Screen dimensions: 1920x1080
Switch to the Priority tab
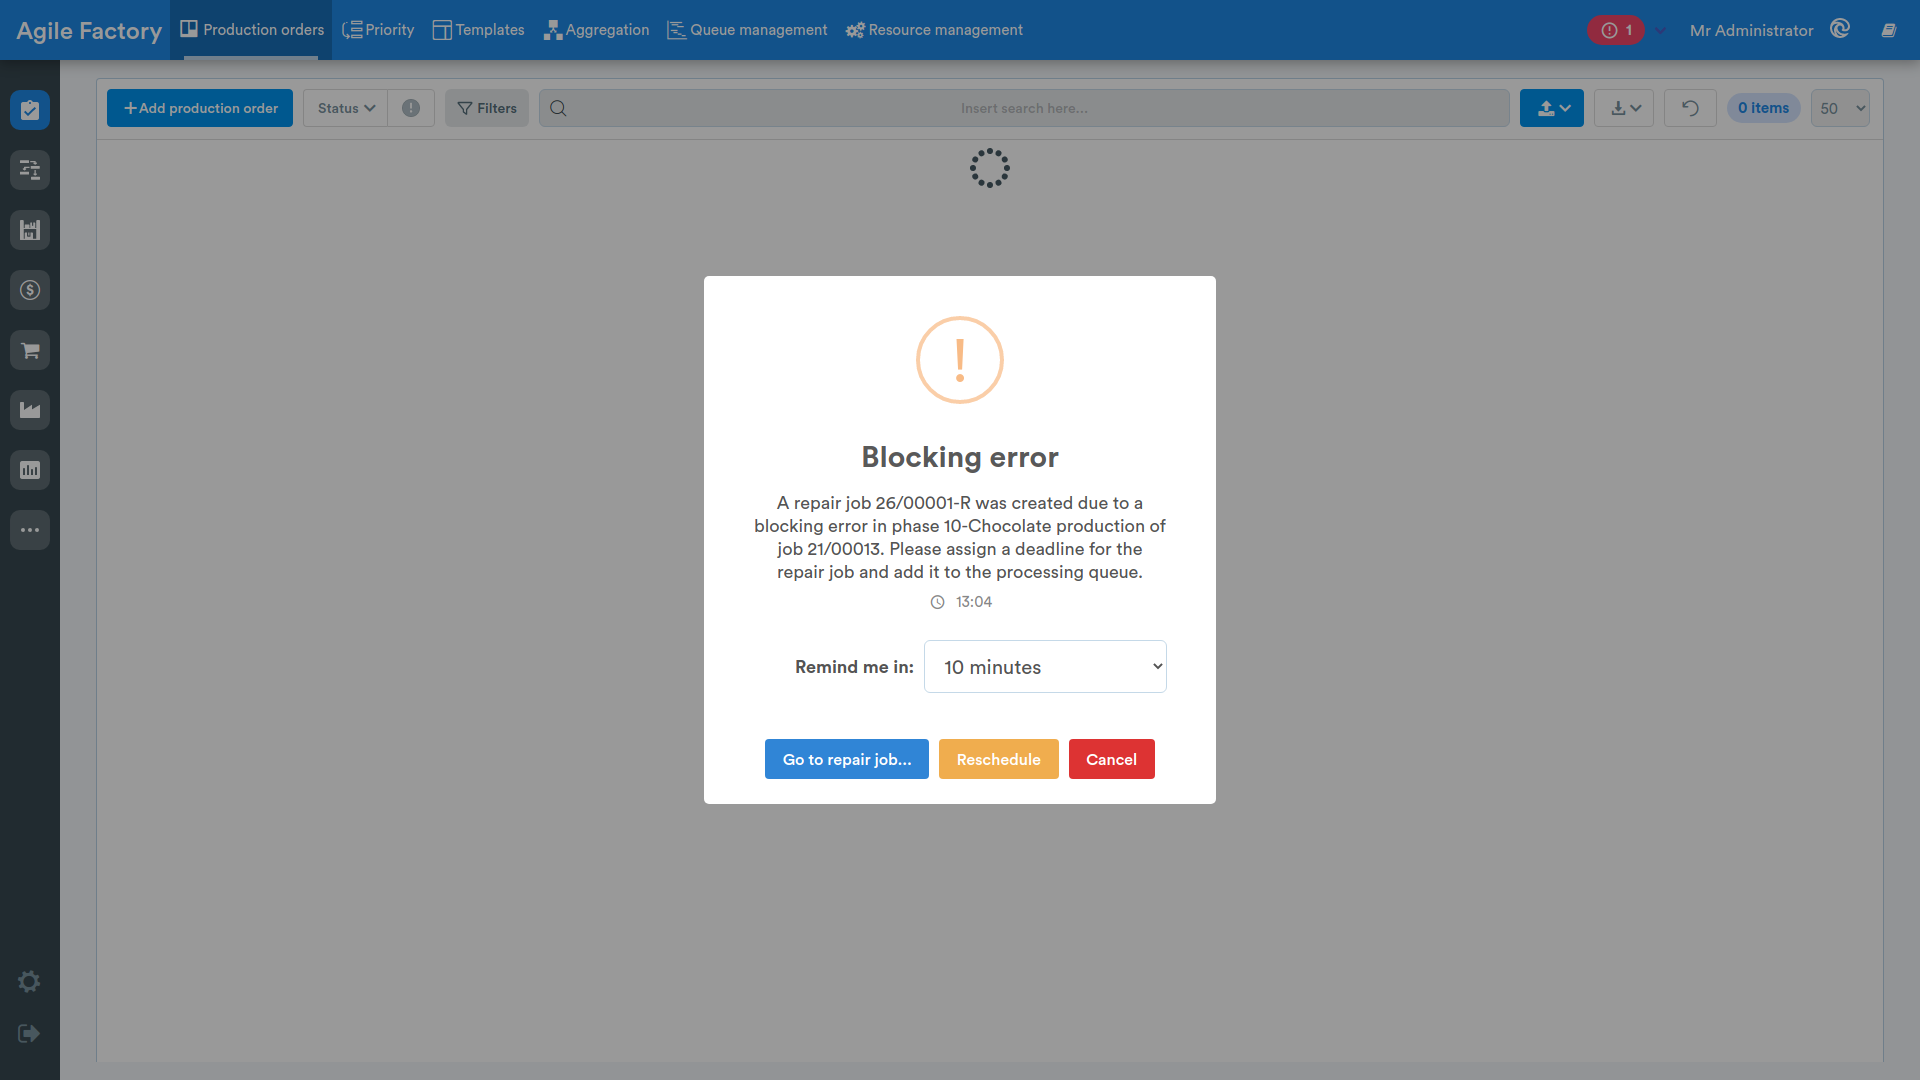378,30
